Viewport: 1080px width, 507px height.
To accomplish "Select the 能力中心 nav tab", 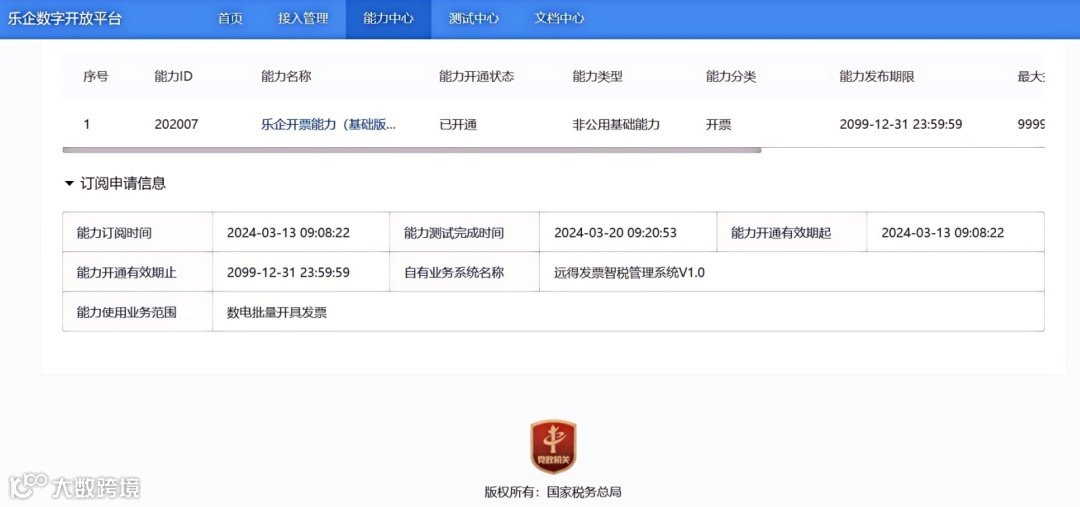I will (388, 19).
